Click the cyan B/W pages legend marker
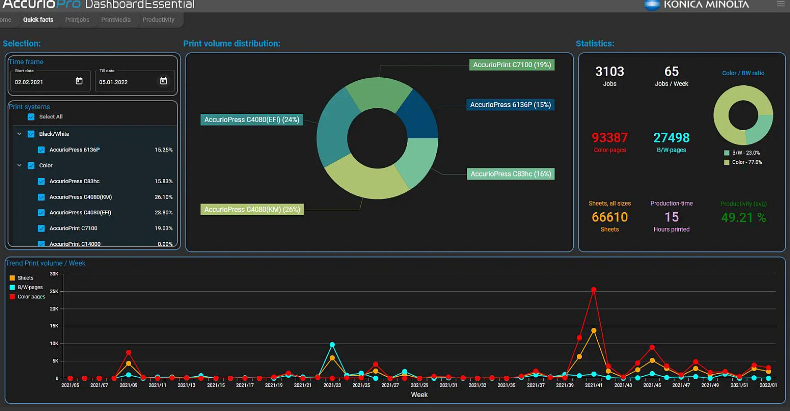The width and height of the screenshot is (790, 411). 13,287
